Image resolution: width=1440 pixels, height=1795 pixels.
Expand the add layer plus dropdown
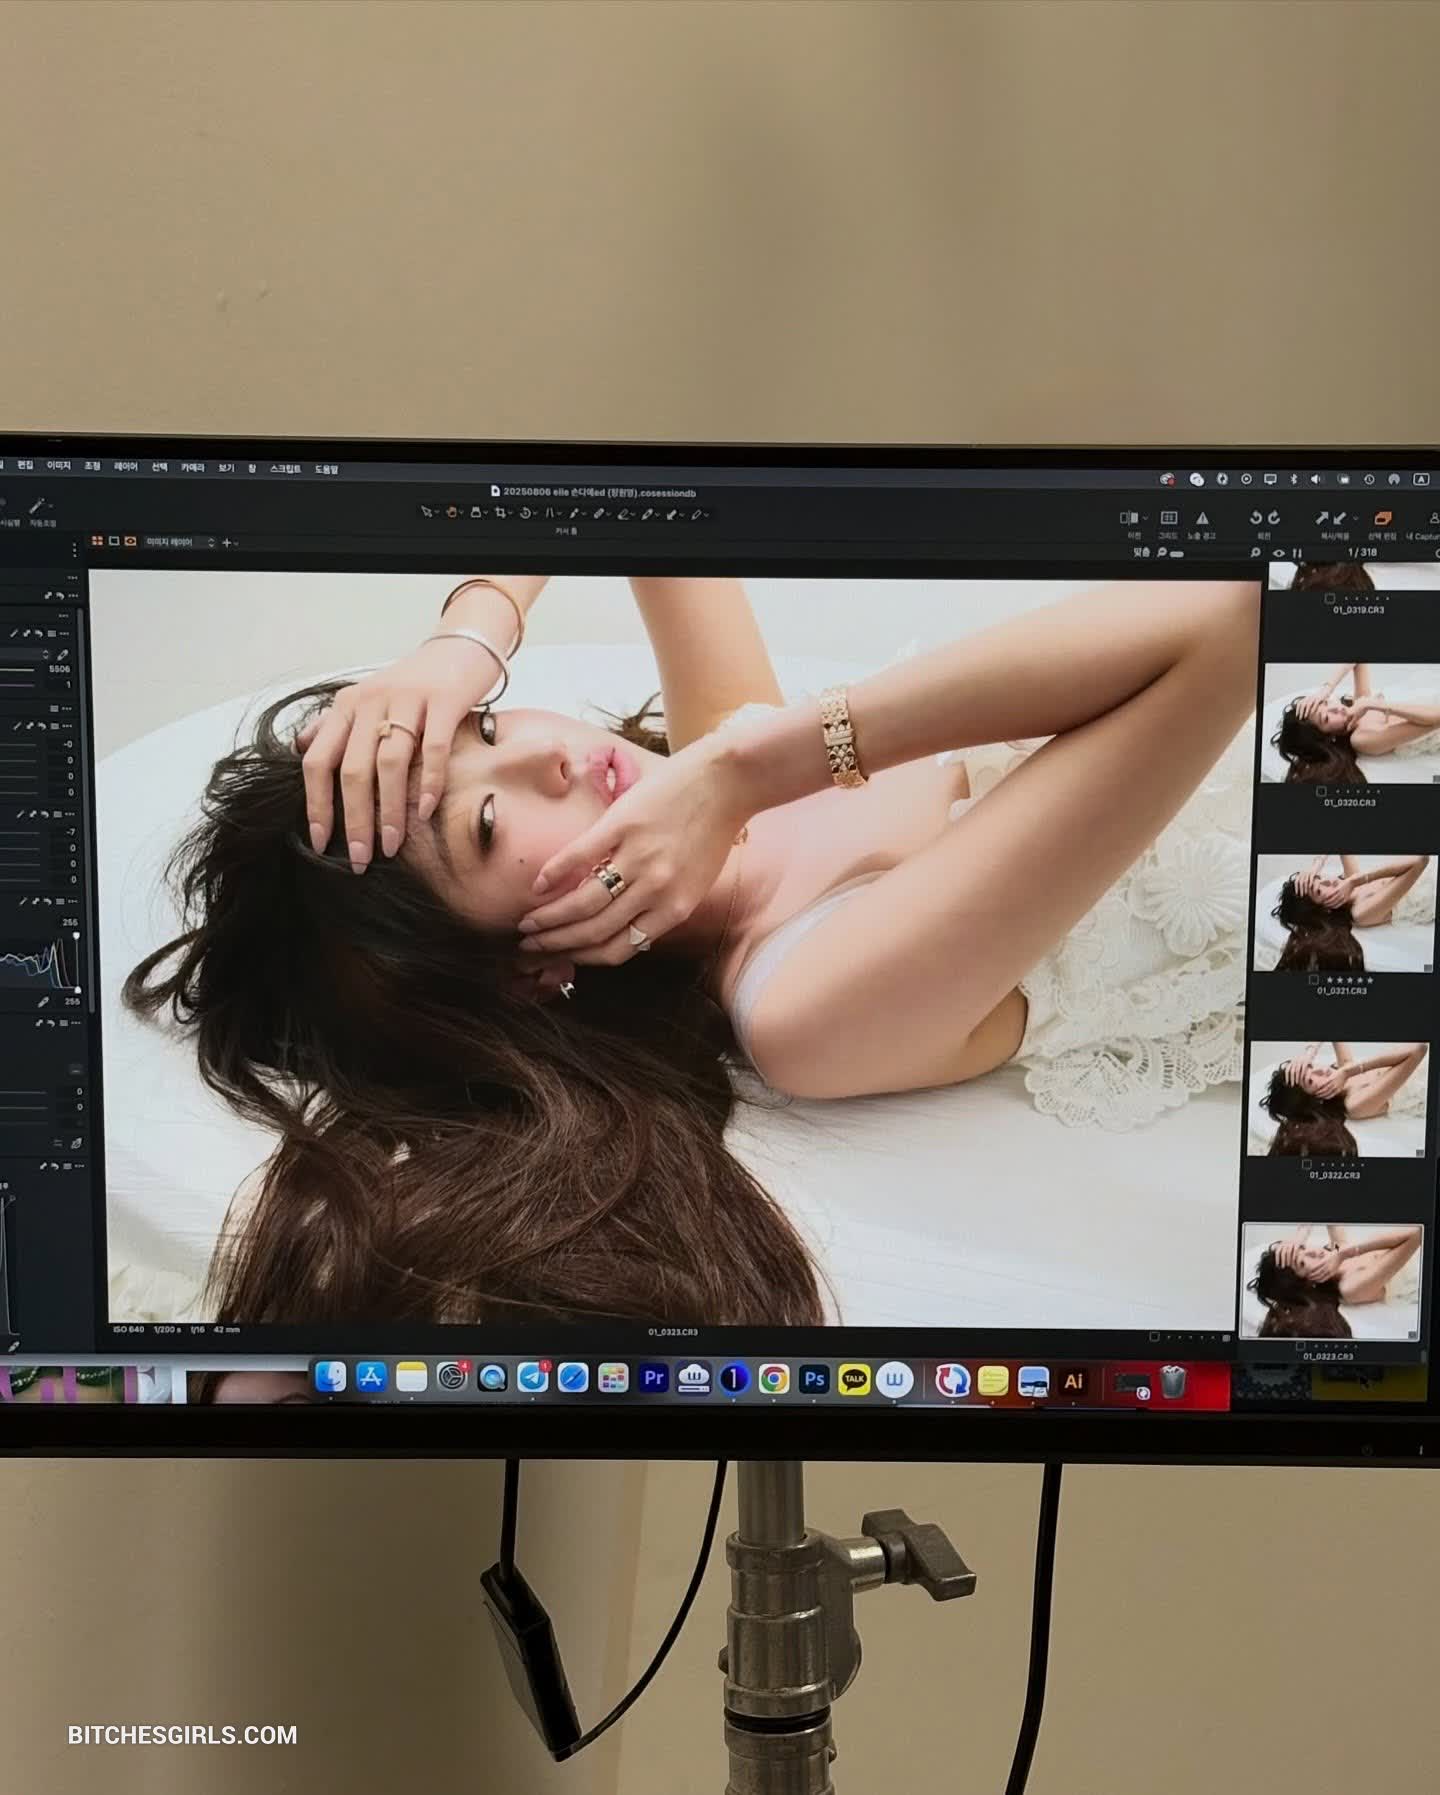point(230,542)
